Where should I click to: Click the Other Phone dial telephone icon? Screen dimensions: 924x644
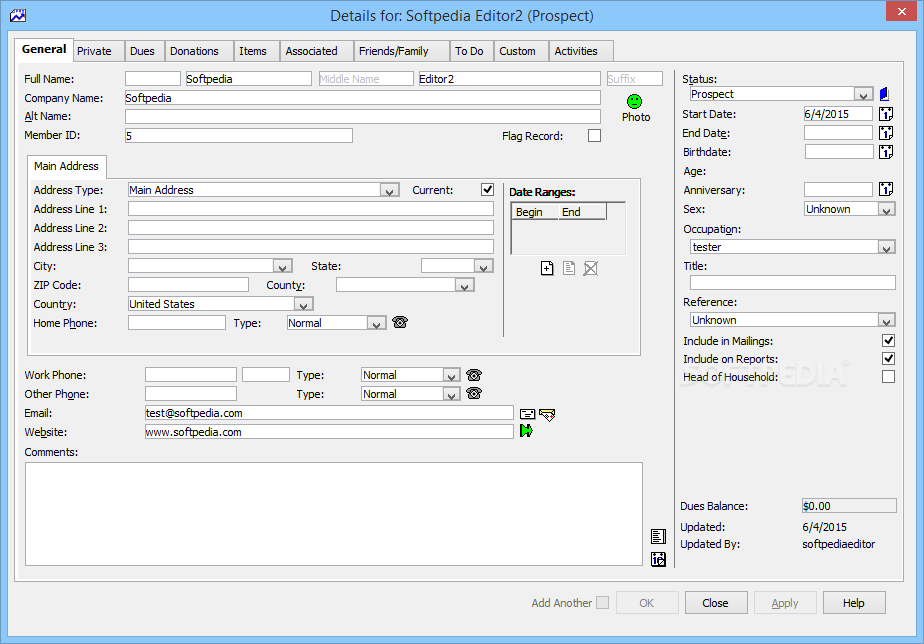[474, 393]
